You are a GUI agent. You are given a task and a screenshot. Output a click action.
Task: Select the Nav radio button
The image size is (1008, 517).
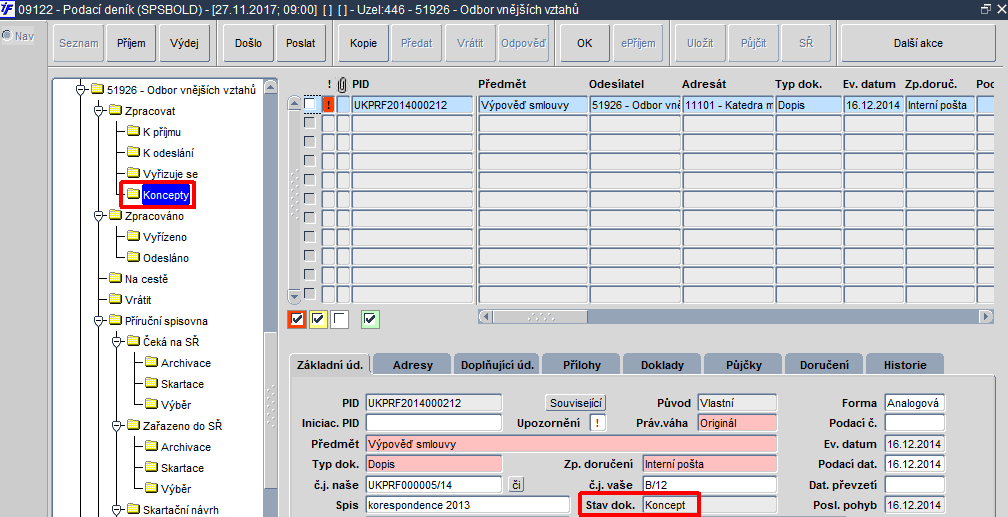[7, 36]
